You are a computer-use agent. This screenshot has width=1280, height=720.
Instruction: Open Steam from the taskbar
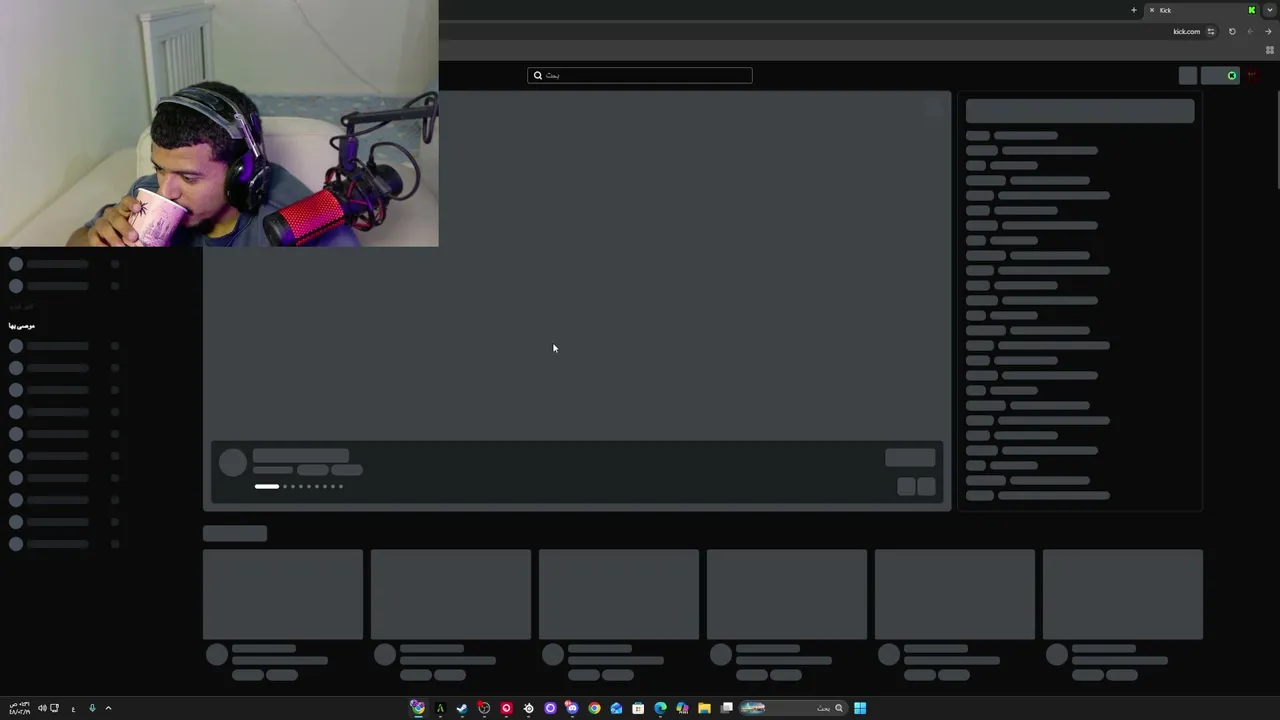pyautogui.click(x=462, y=708)
